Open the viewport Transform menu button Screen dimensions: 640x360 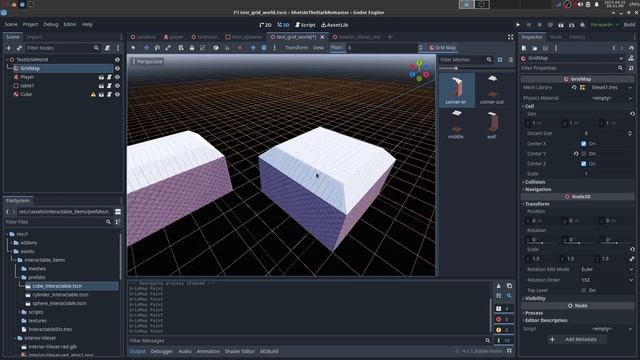pyautogui.click(x=296, y=48)
